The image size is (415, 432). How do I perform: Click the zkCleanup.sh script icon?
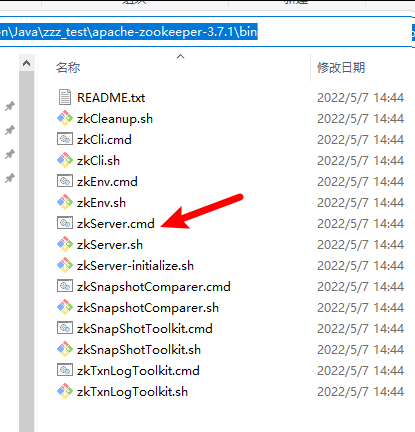(65, 118)
